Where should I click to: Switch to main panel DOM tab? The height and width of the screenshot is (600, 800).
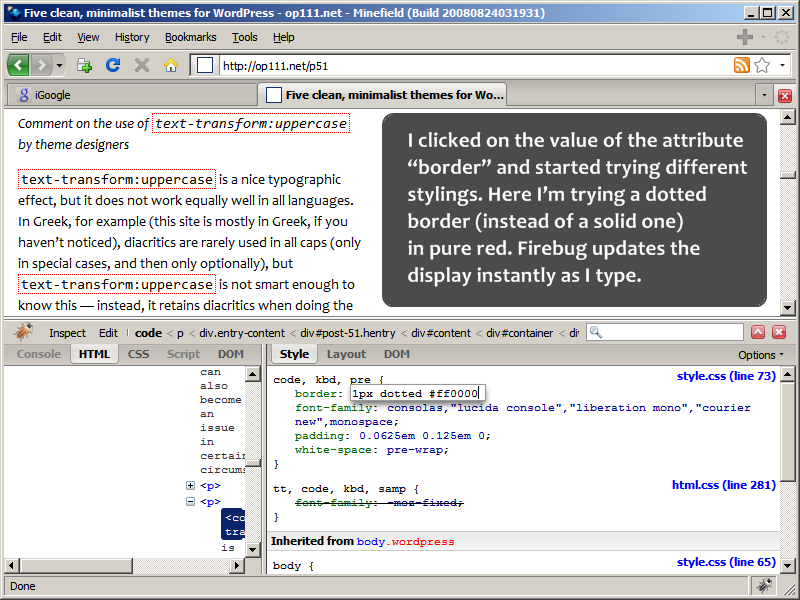tap(231, 354)
